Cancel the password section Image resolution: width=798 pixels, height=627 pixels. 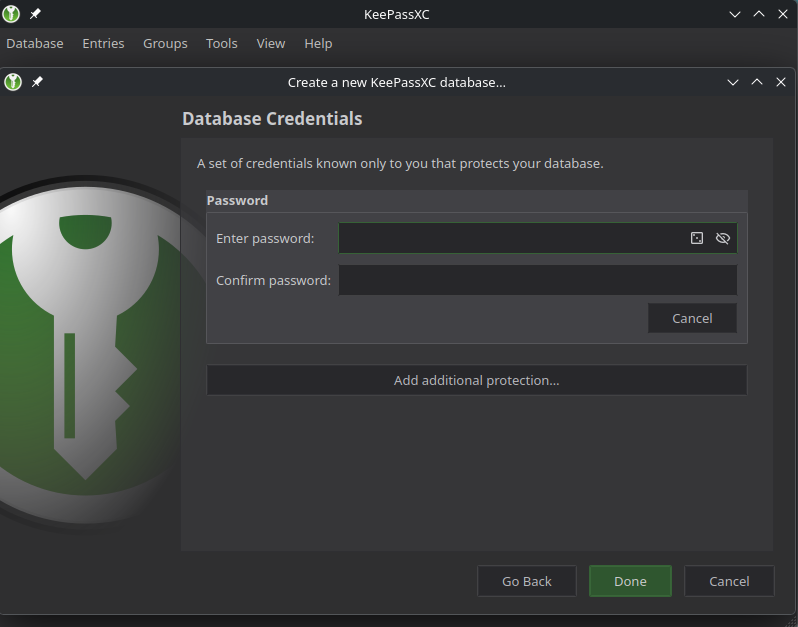tap(692, 318)
